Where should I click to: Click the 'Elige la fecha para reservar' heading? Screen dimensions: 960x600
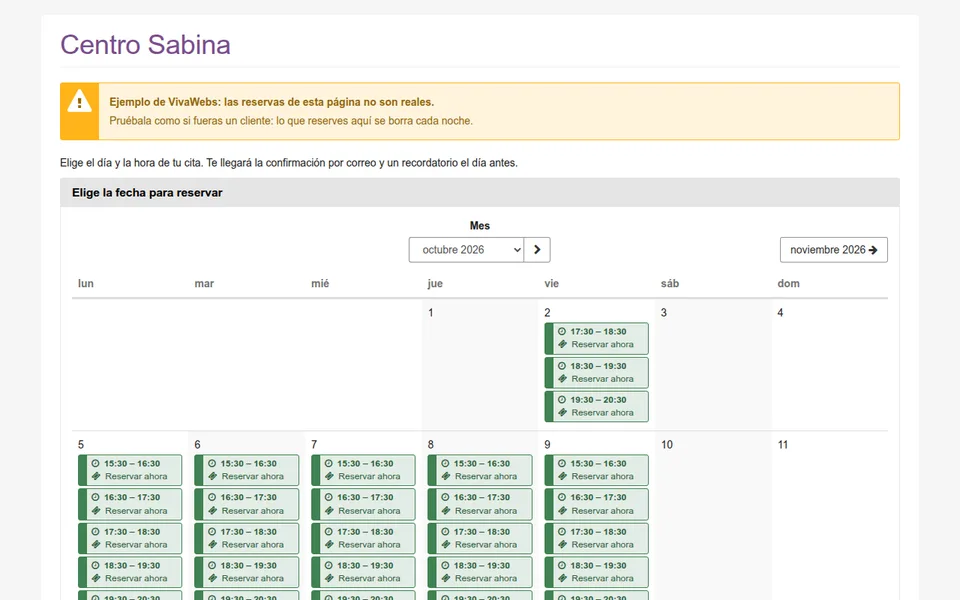point(147,193)
